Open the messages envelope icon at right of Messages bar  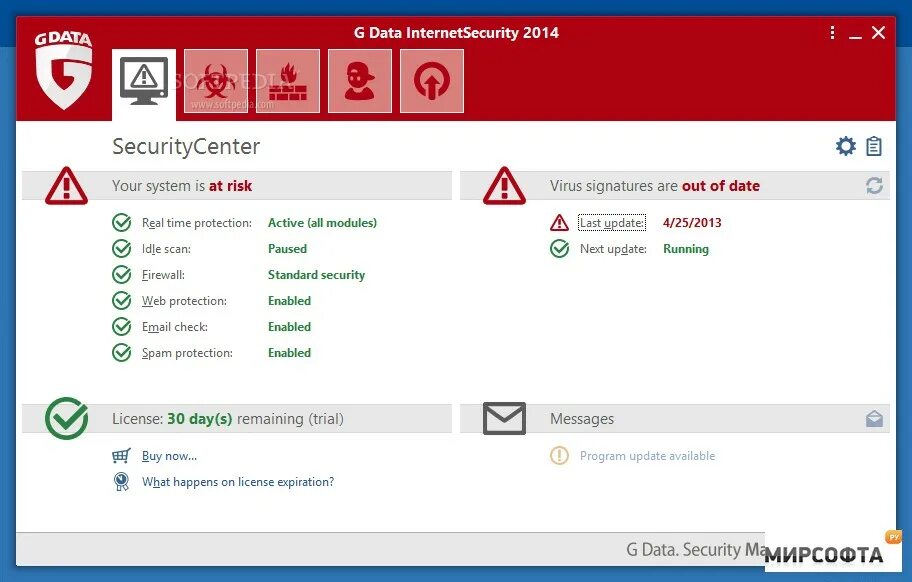pos(874,419)
